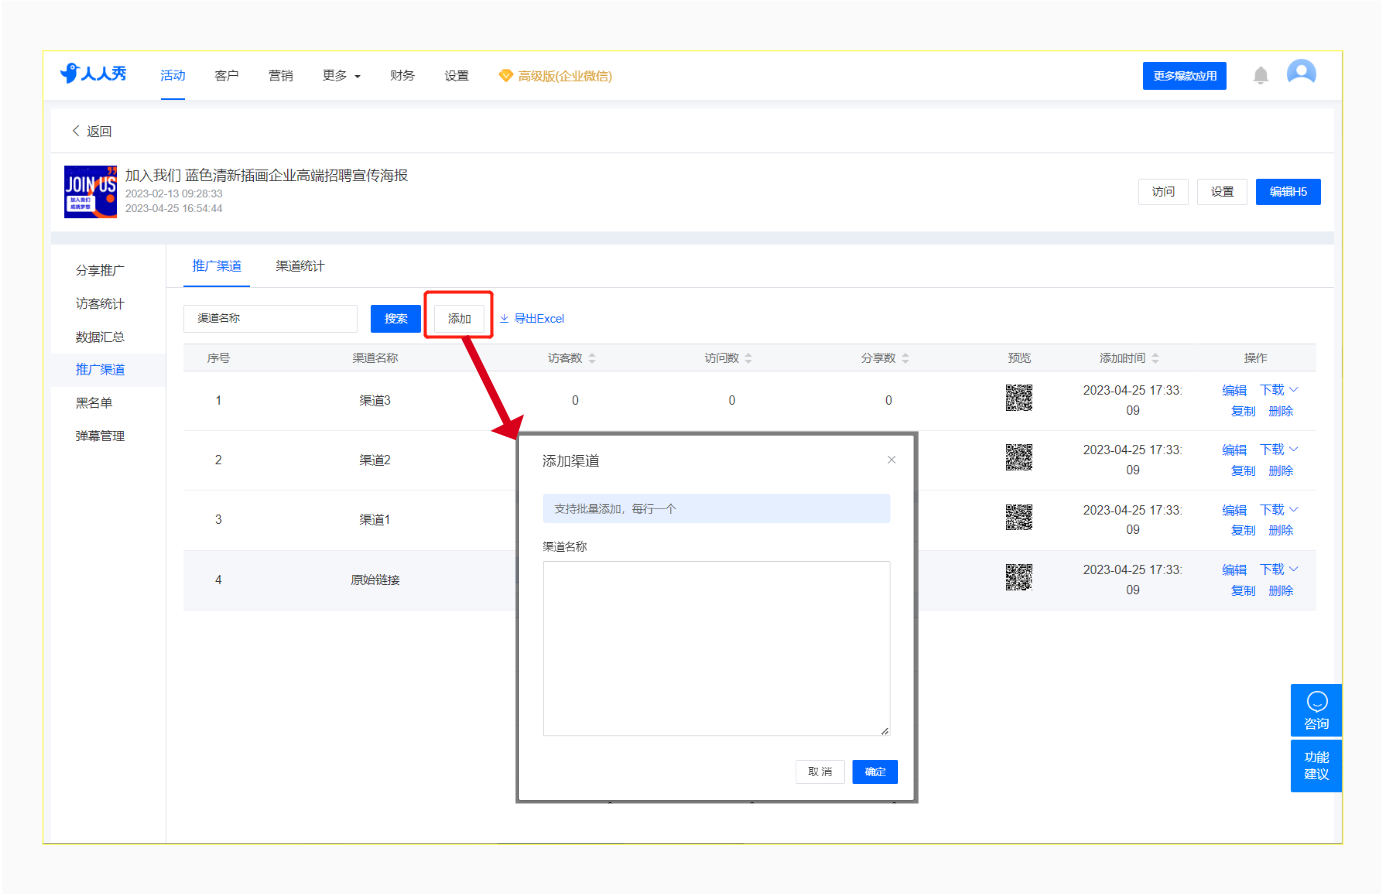The image size is (1381, 894).
Task: Click 复制 for 渠道1
Action: tap(1243, 531)
